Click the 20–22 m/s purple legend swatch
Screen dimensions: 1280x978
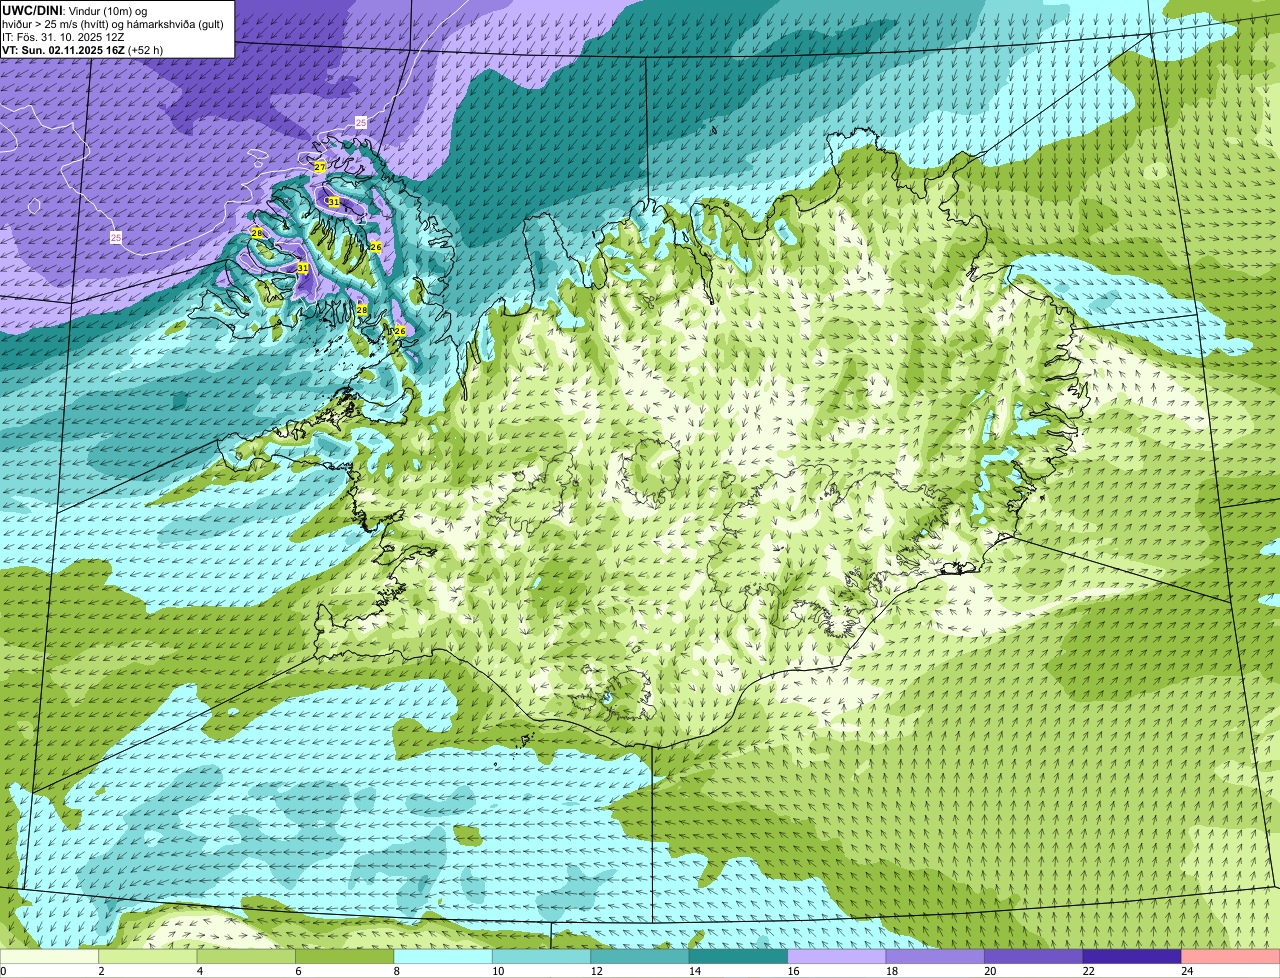1034,956
